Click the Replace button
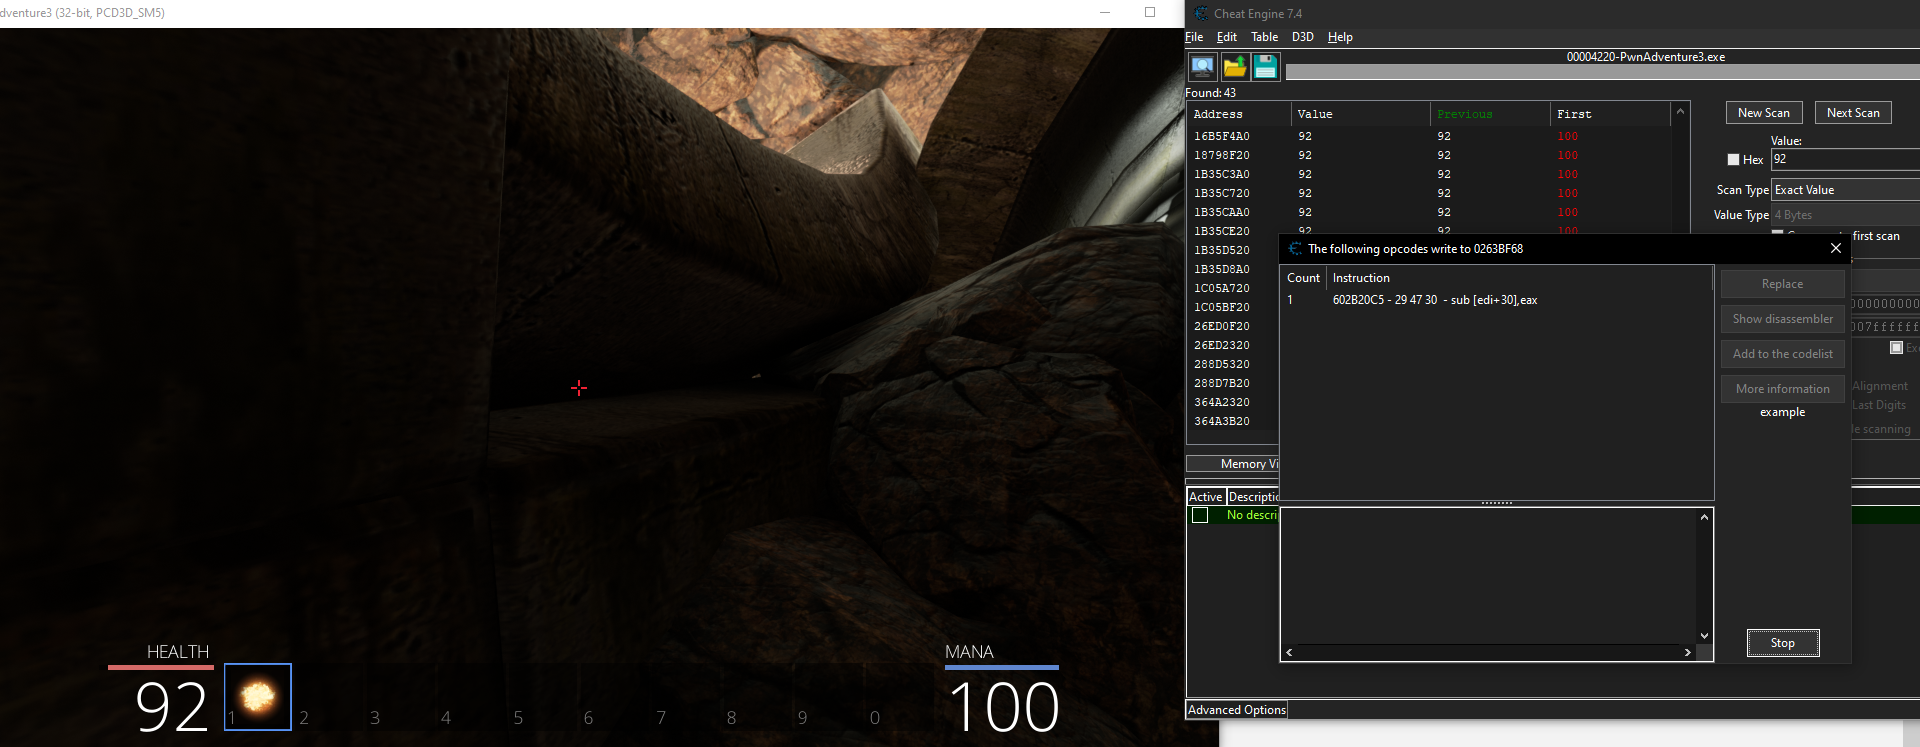Screen dimensions: 1920x747 coord(1782,284)
